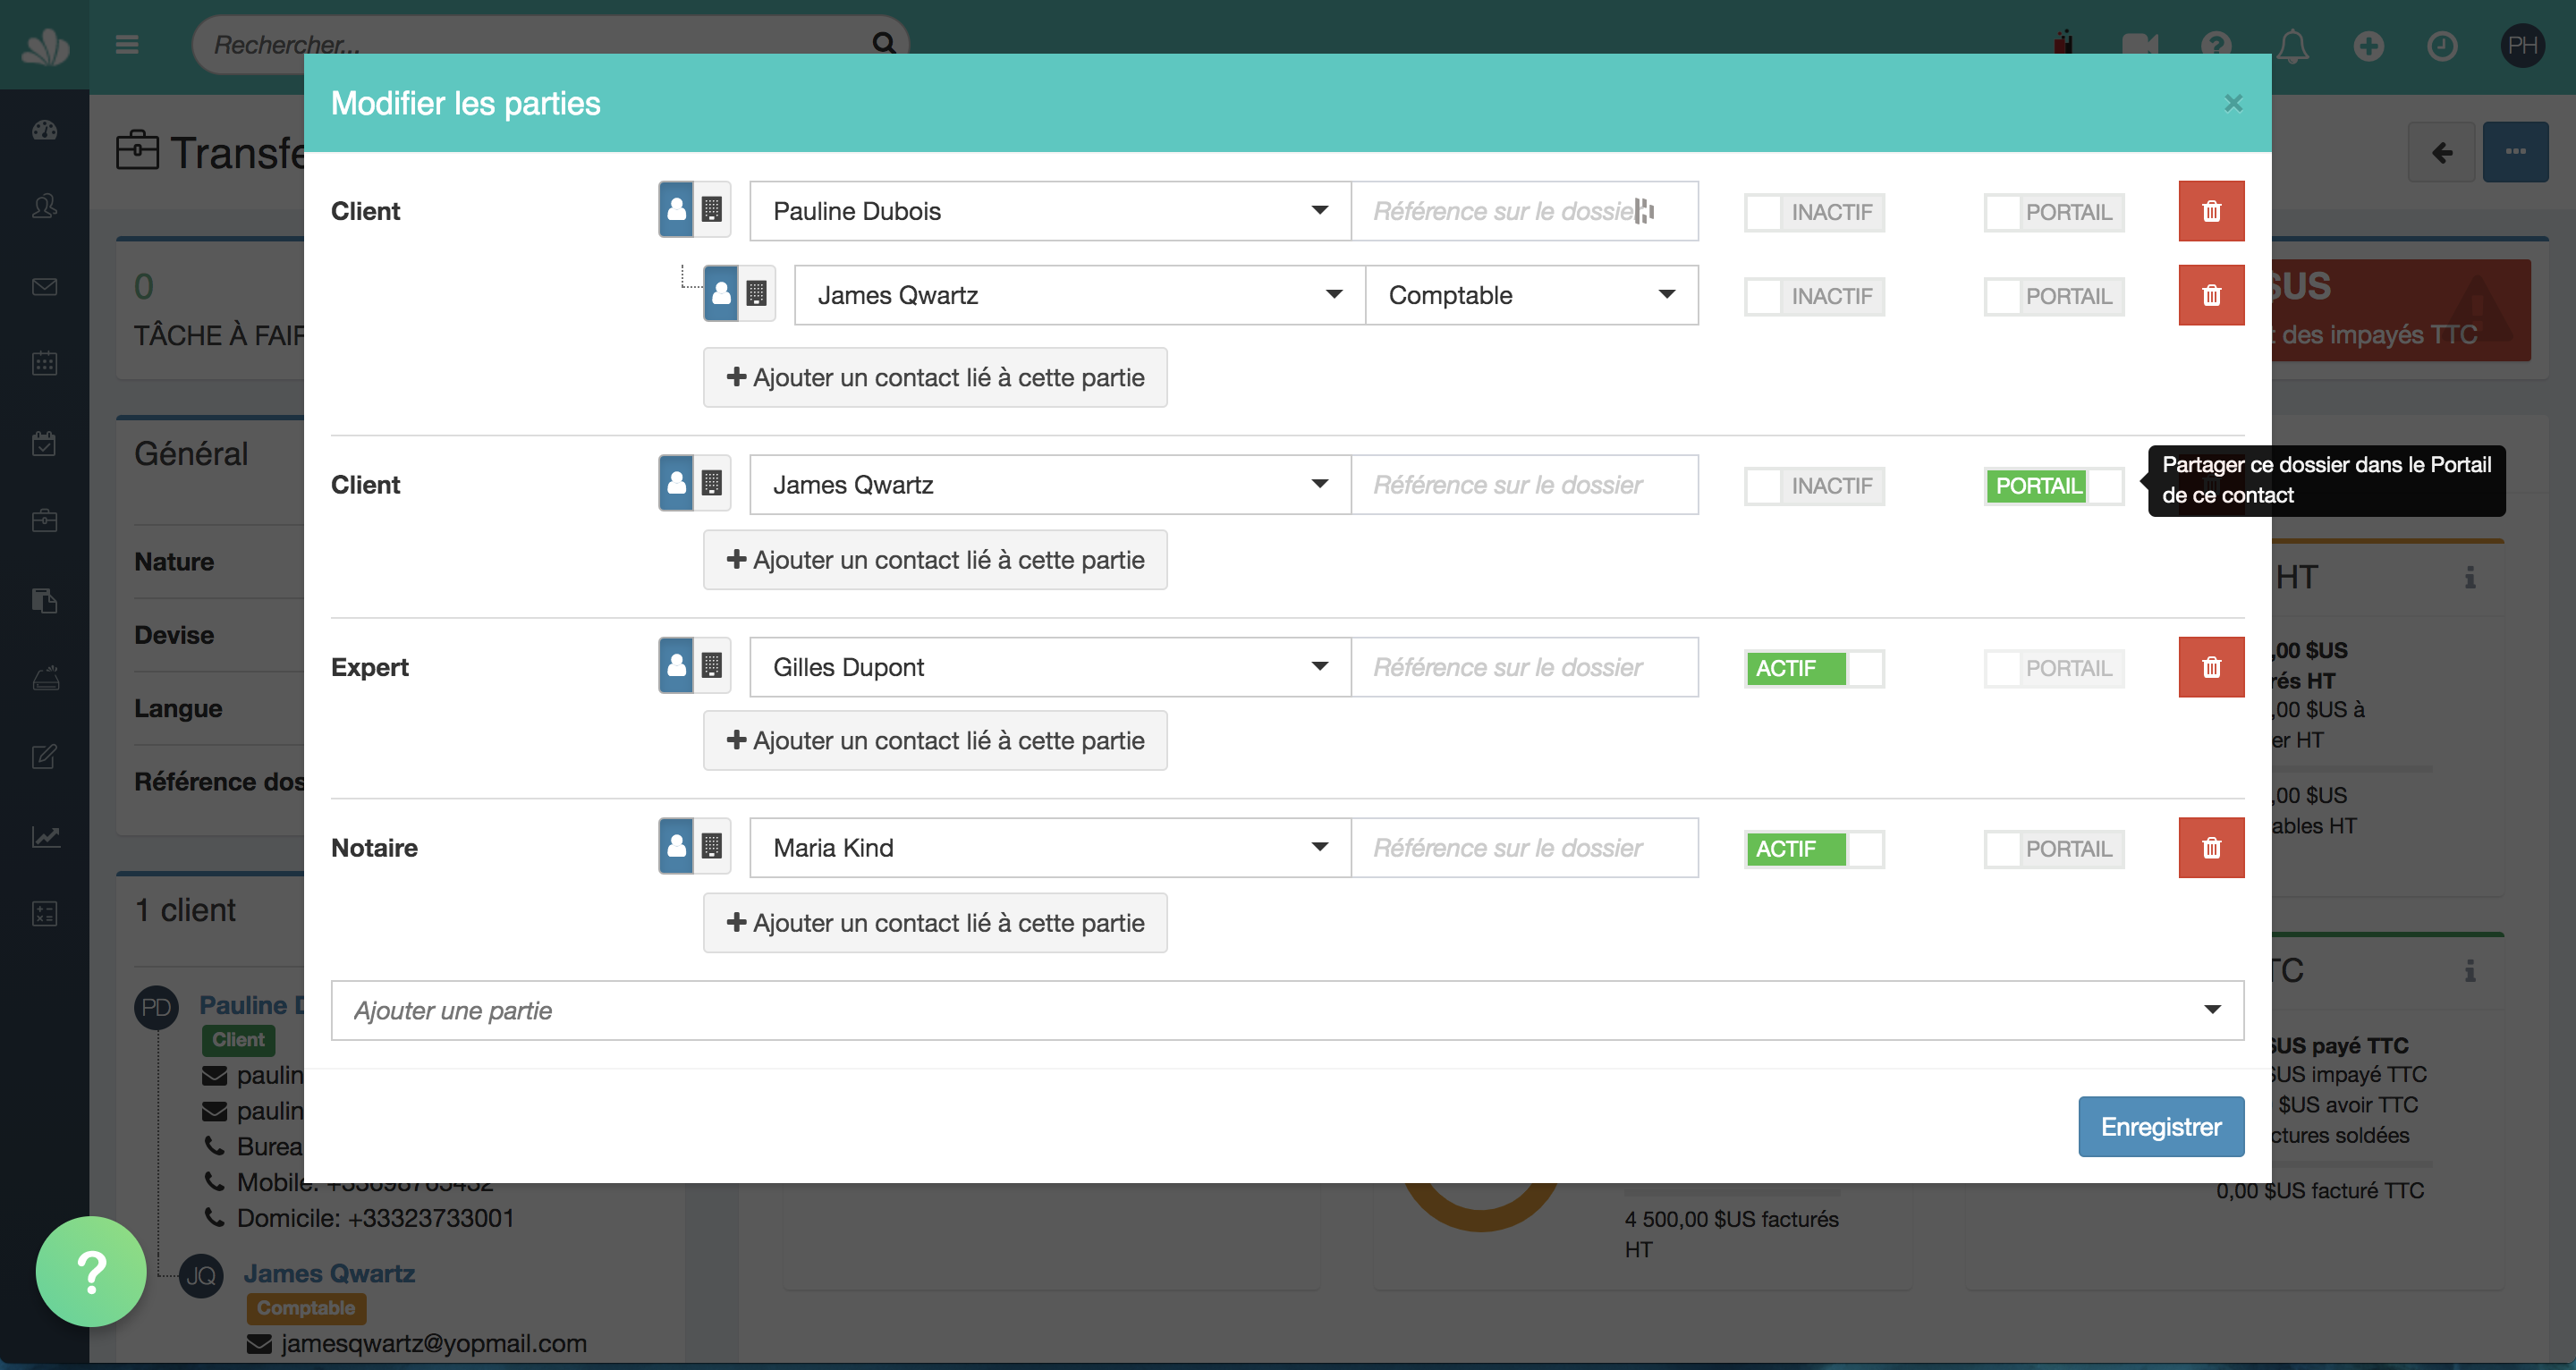Open dashboard from sidebar gauge icon
This screenshot has height=1370, width=2576.
coord(45,130)
